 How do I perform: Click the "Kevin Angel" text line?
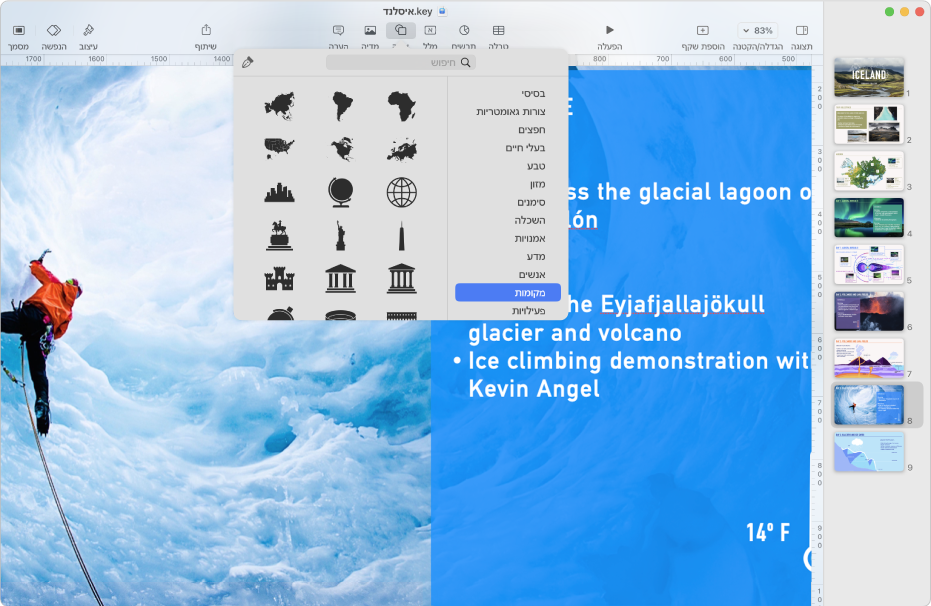coord(533,389)
